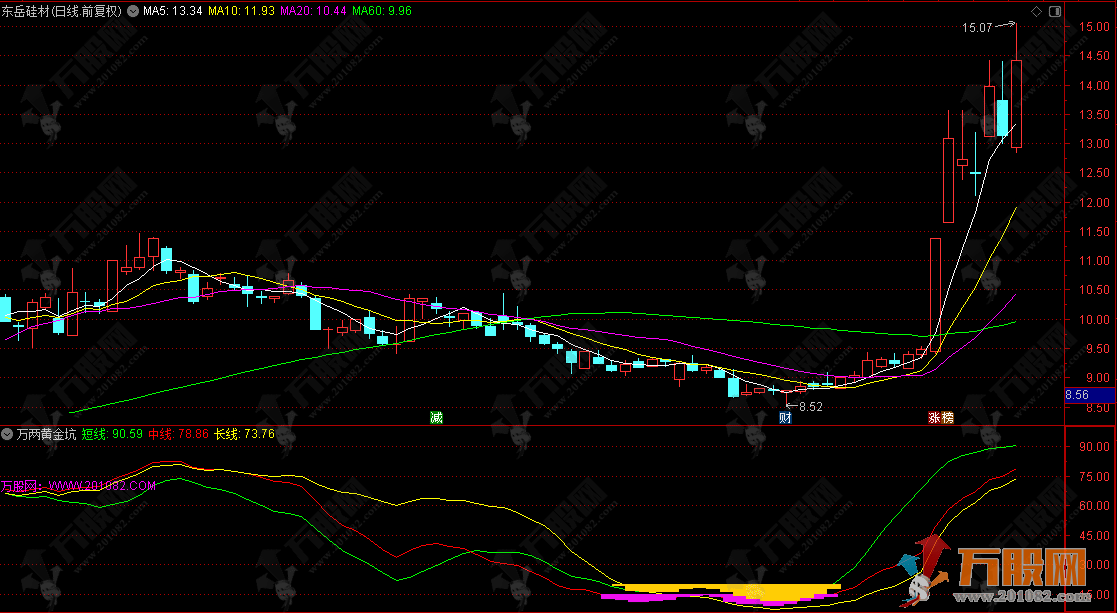Click the blue 8.56 price axis tag
Viewport: 1117px width, 613px height.
coord(1077,395)
